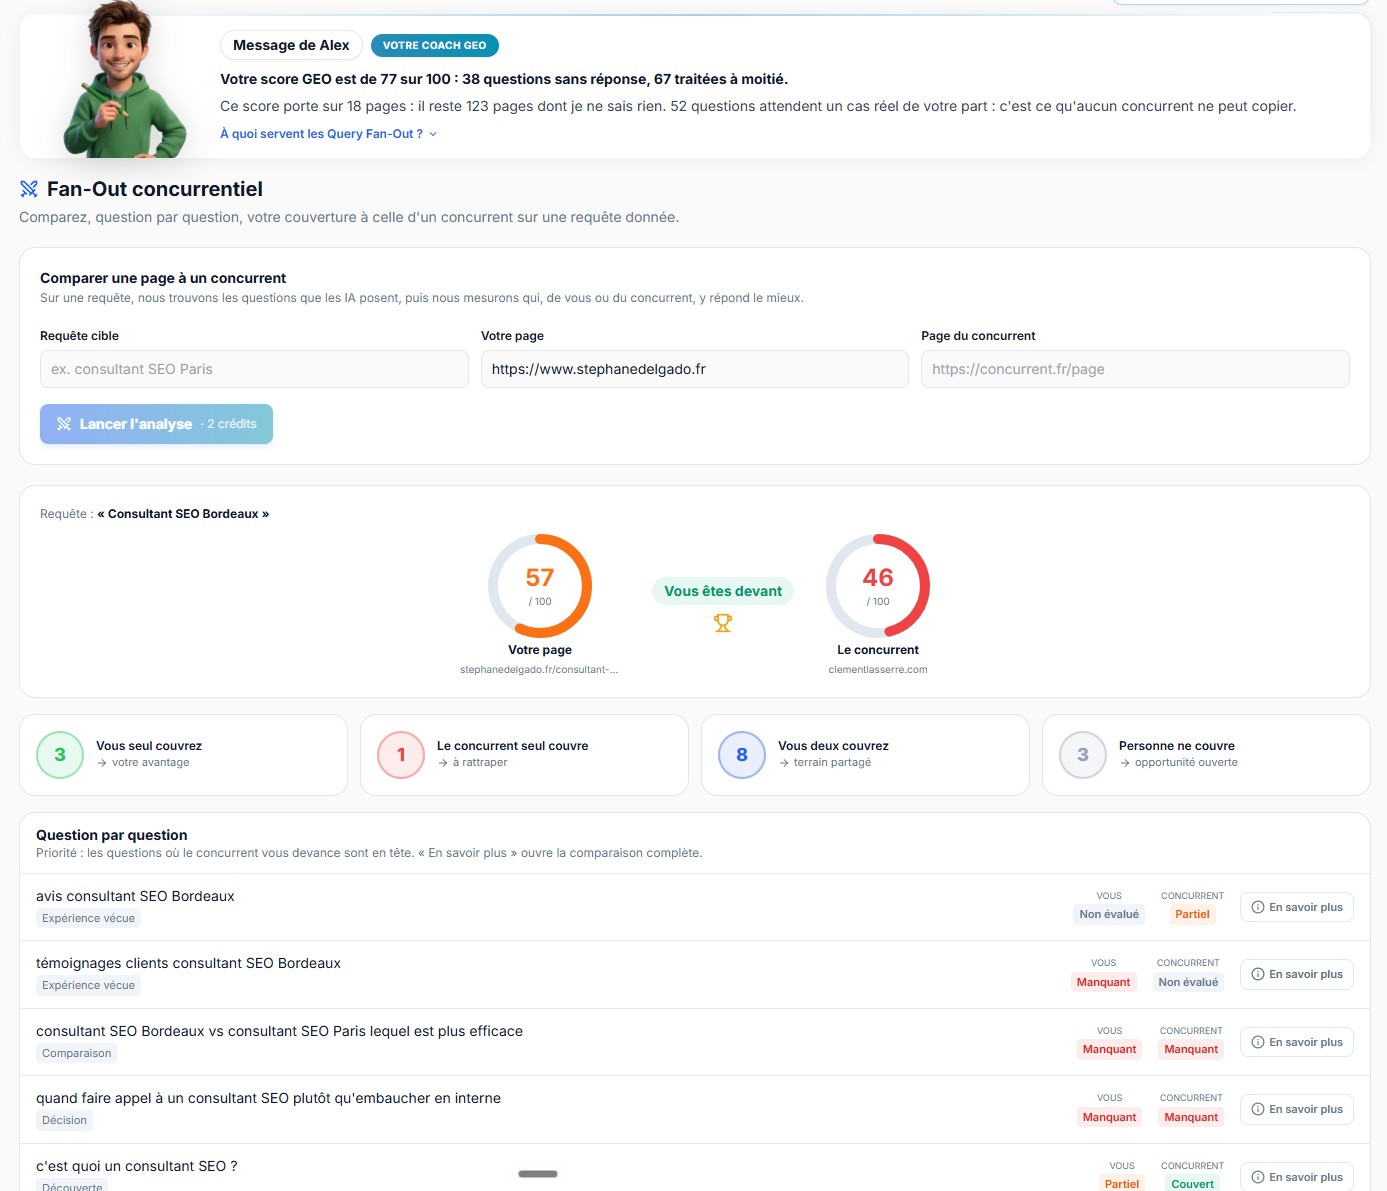Click the Comparaison tag
1387x1191 pixels.
(77, 1053)
